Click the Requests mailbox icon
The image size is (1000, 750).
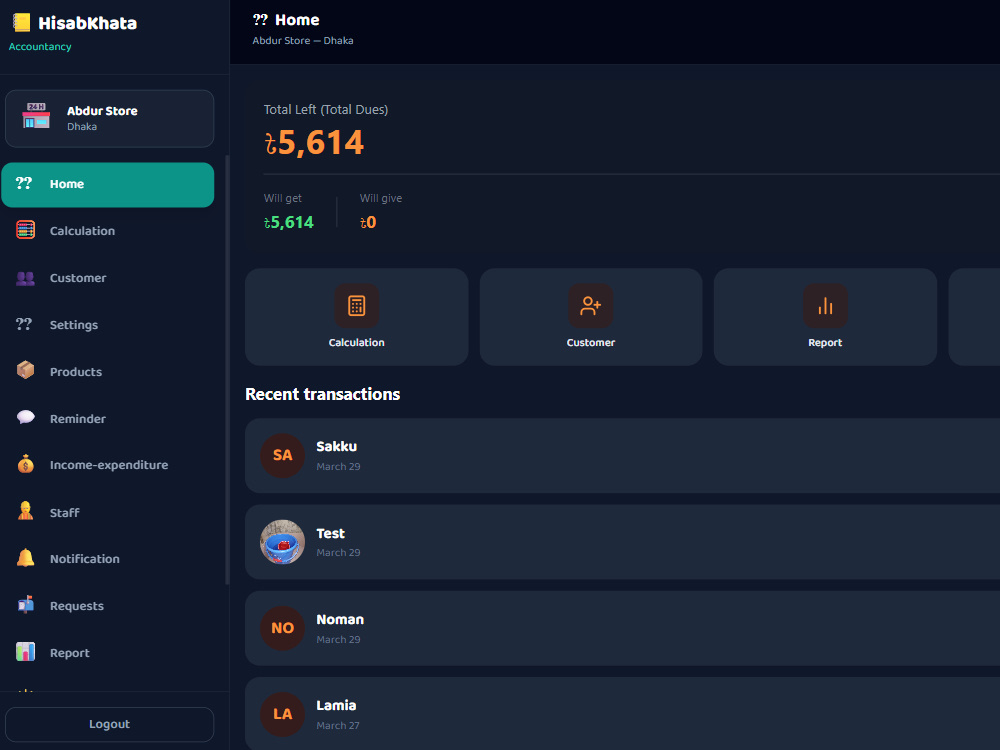26,605
